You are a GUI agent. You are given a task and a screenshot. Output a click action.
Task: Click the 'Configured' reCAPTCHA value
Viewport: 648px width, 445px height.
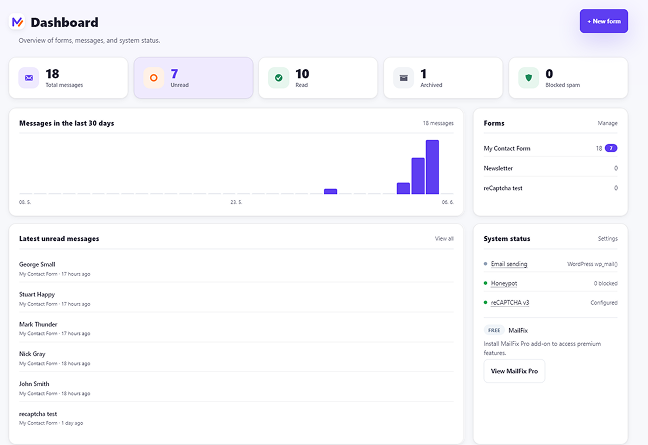604,302
